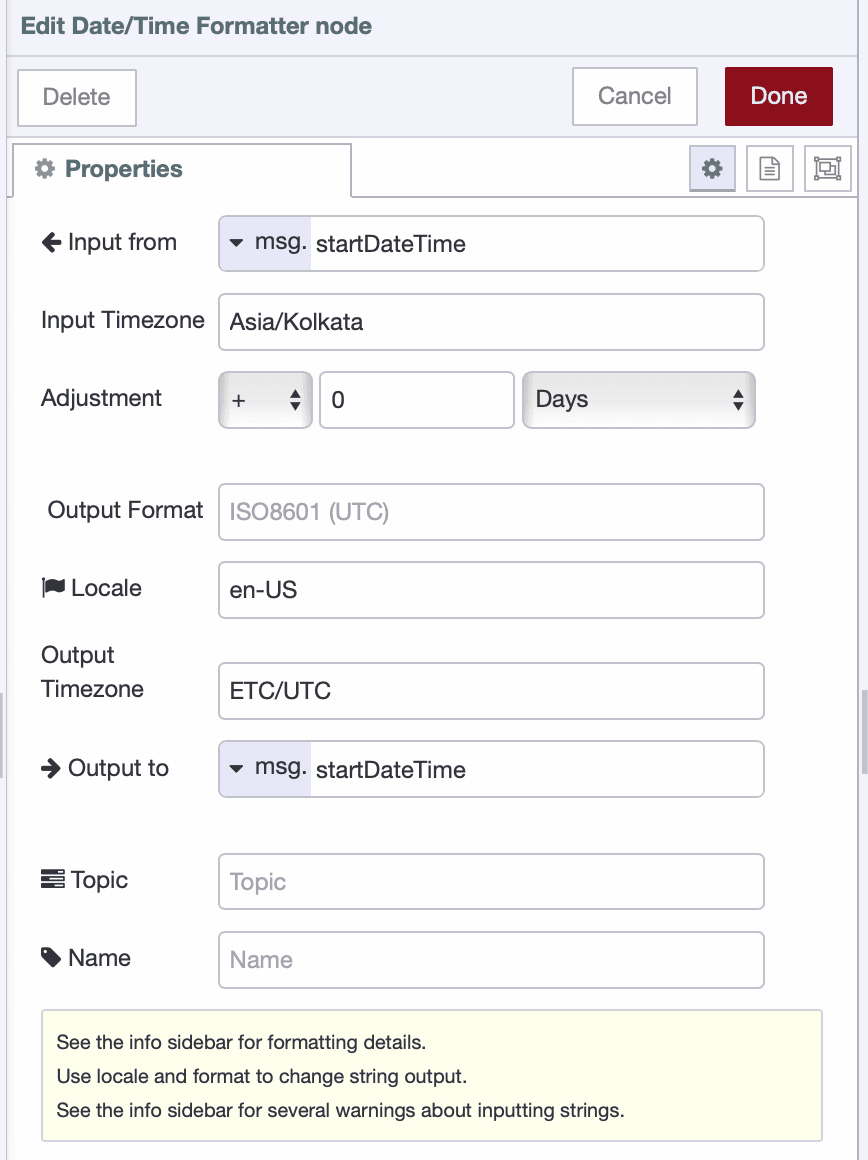Open the msg type dropdown for Output to
This screenshot has width=868, height=1160.
[x=265, y=769]
